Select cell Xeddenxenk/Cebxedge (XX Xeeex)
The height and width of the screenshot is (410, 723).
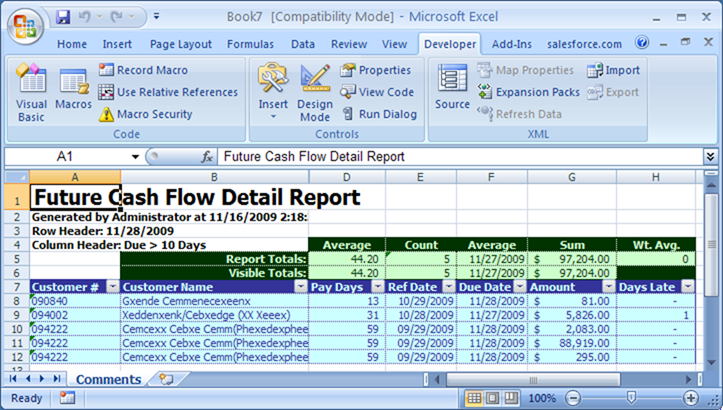tap(214, 315)
